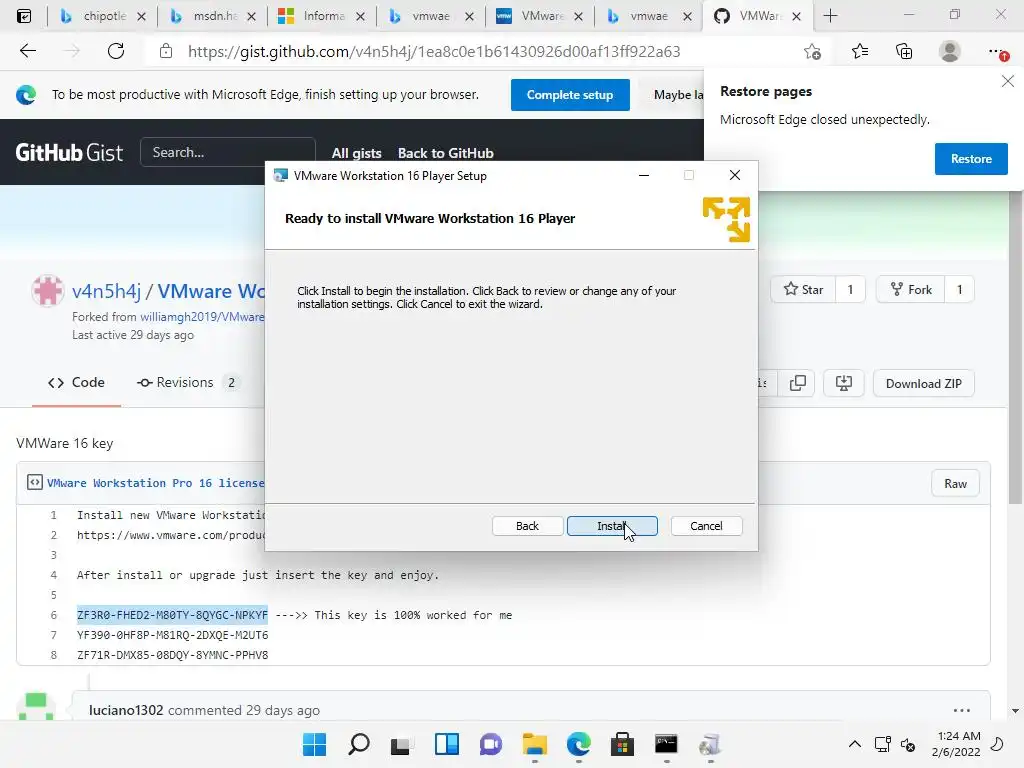Viewport: 1024px width, 768px height.
Task: Dismiss the Restore pages popup
Action: (x=1008, y=81)
